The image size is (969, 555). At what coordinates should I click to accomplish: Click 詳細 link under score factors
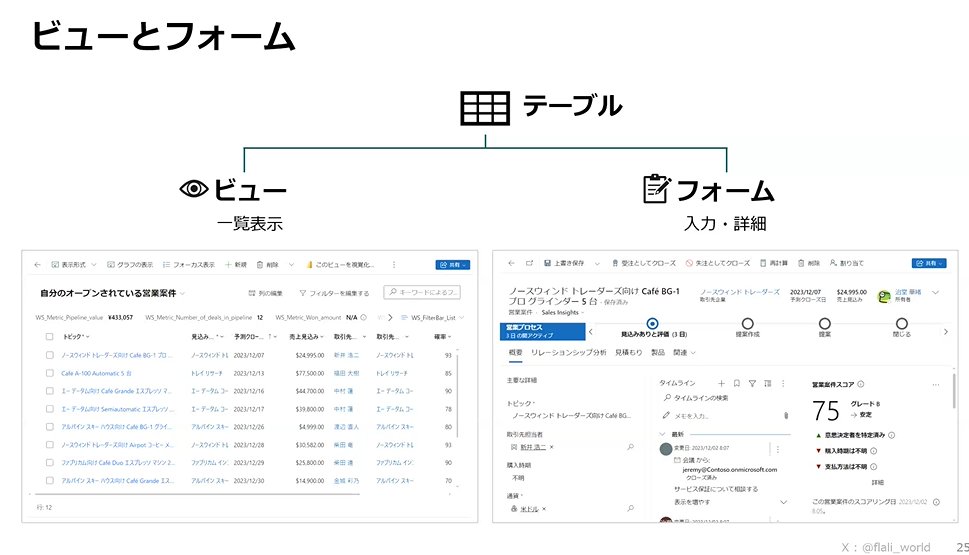877,482
